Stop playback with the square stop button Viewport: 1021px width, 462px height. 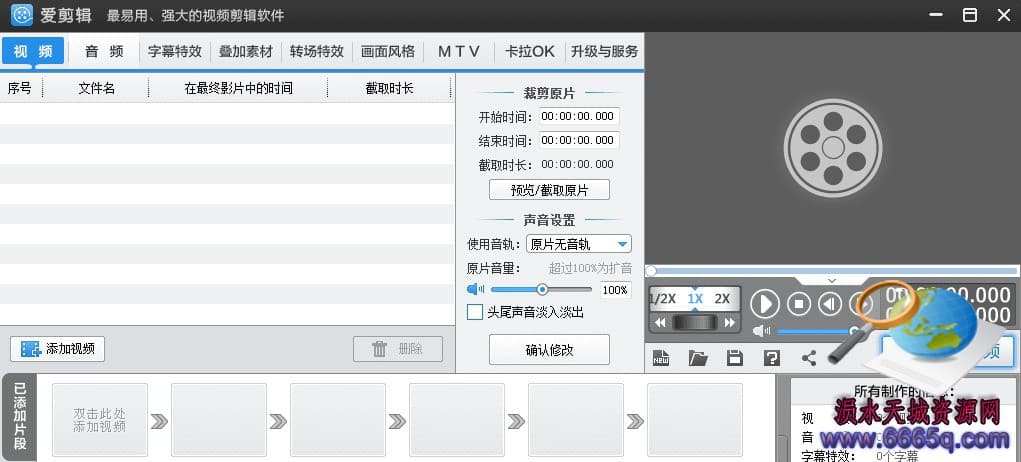click(x=799, y=304)
